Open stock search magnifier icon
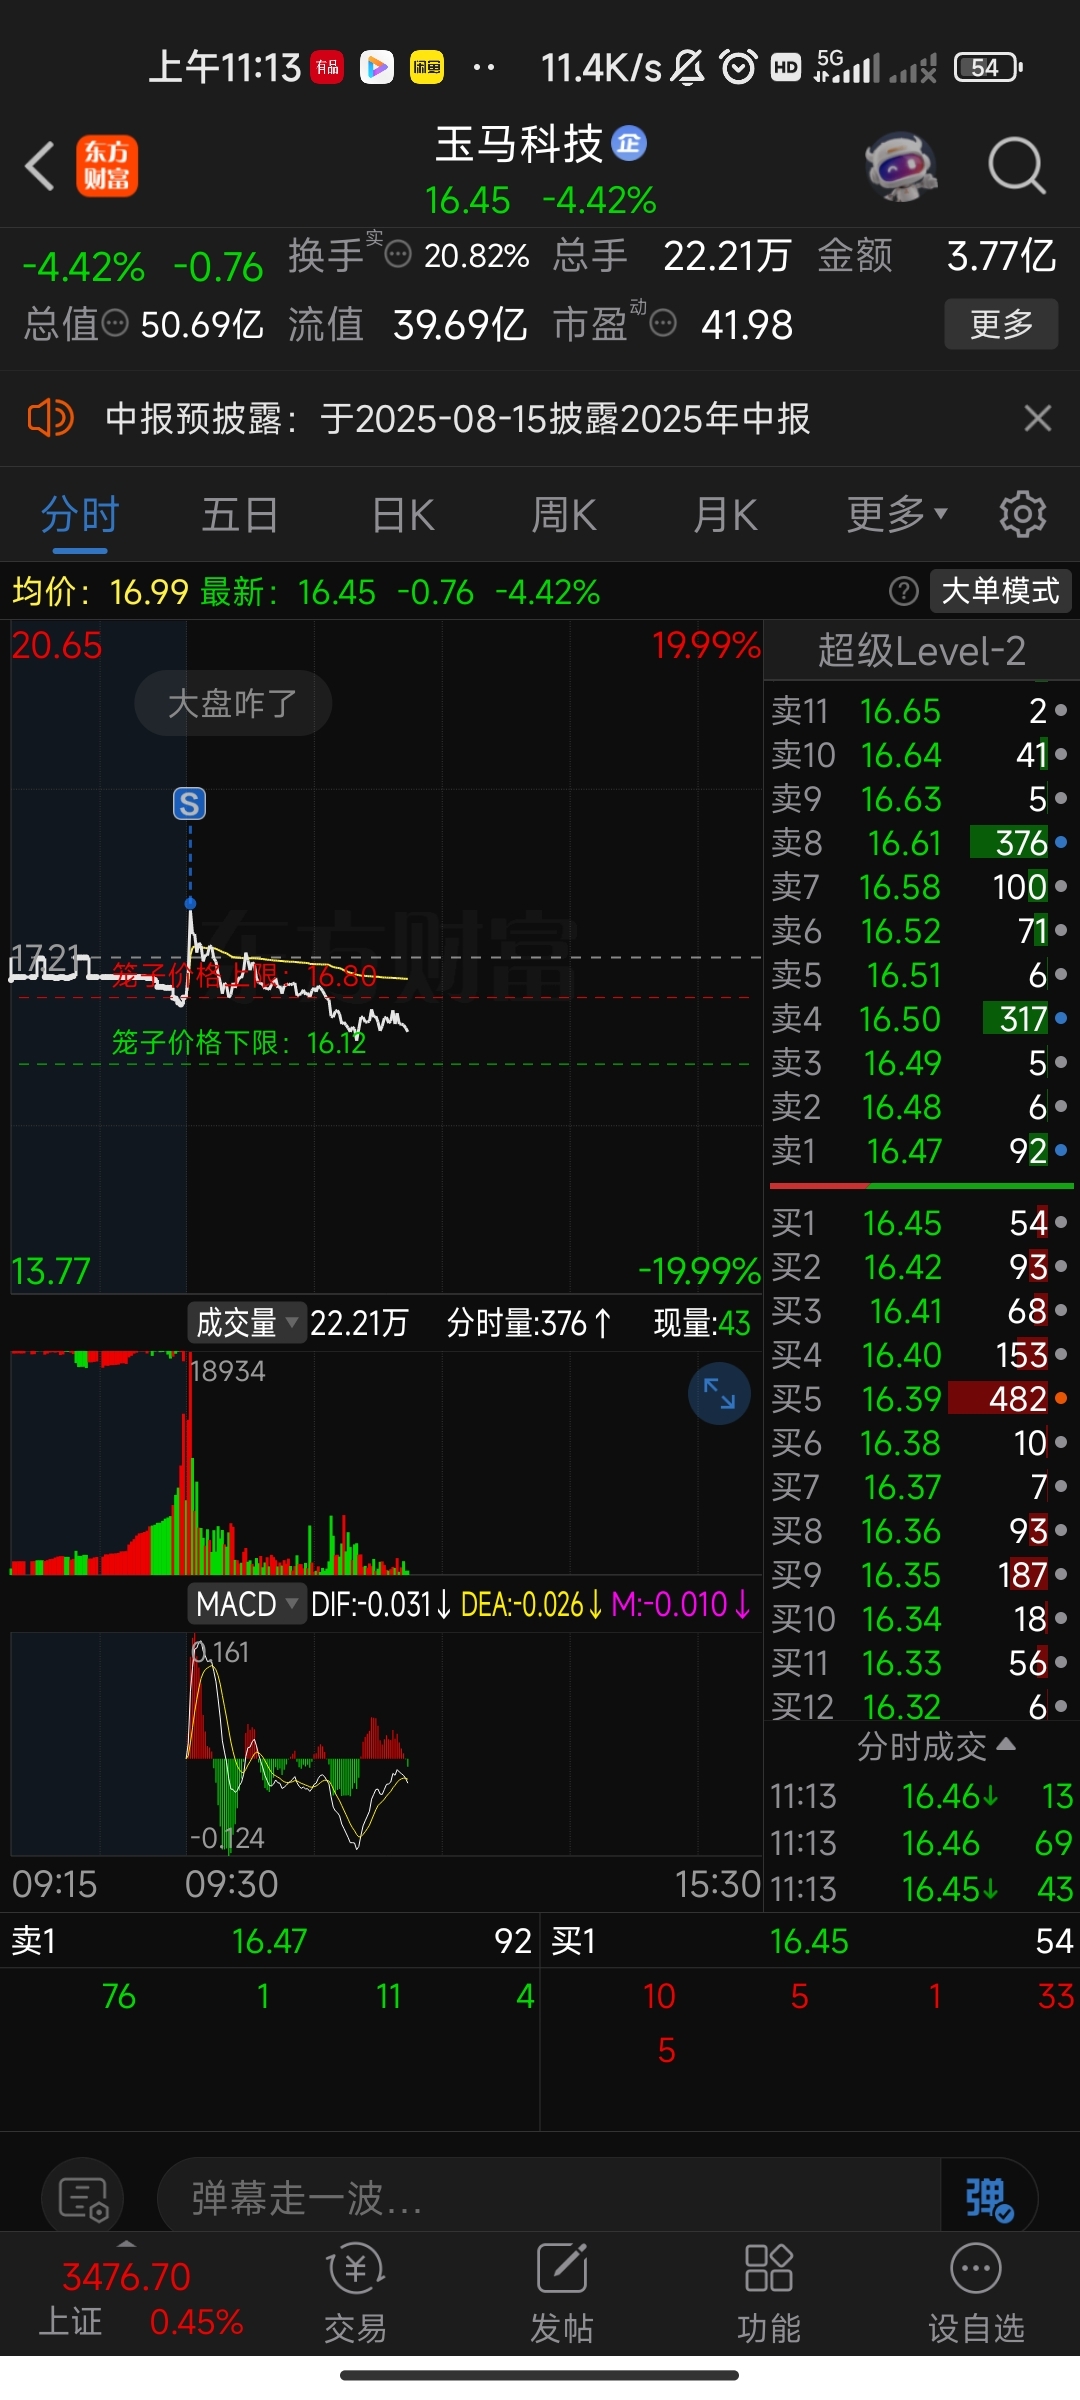This screenshot has width=1080, height=2400. pyautogui.click(x=1016, y=166)
